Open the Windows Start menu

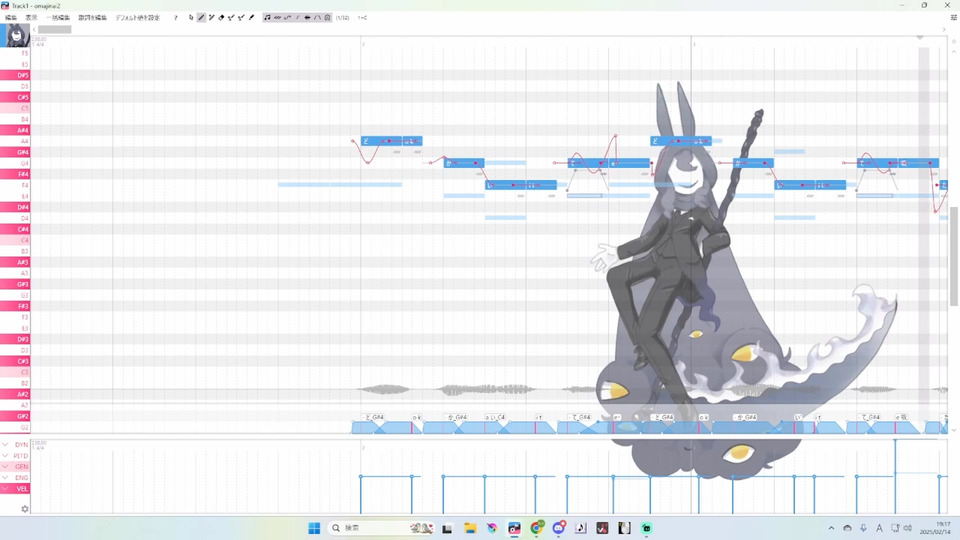click(x=314, y=528)
